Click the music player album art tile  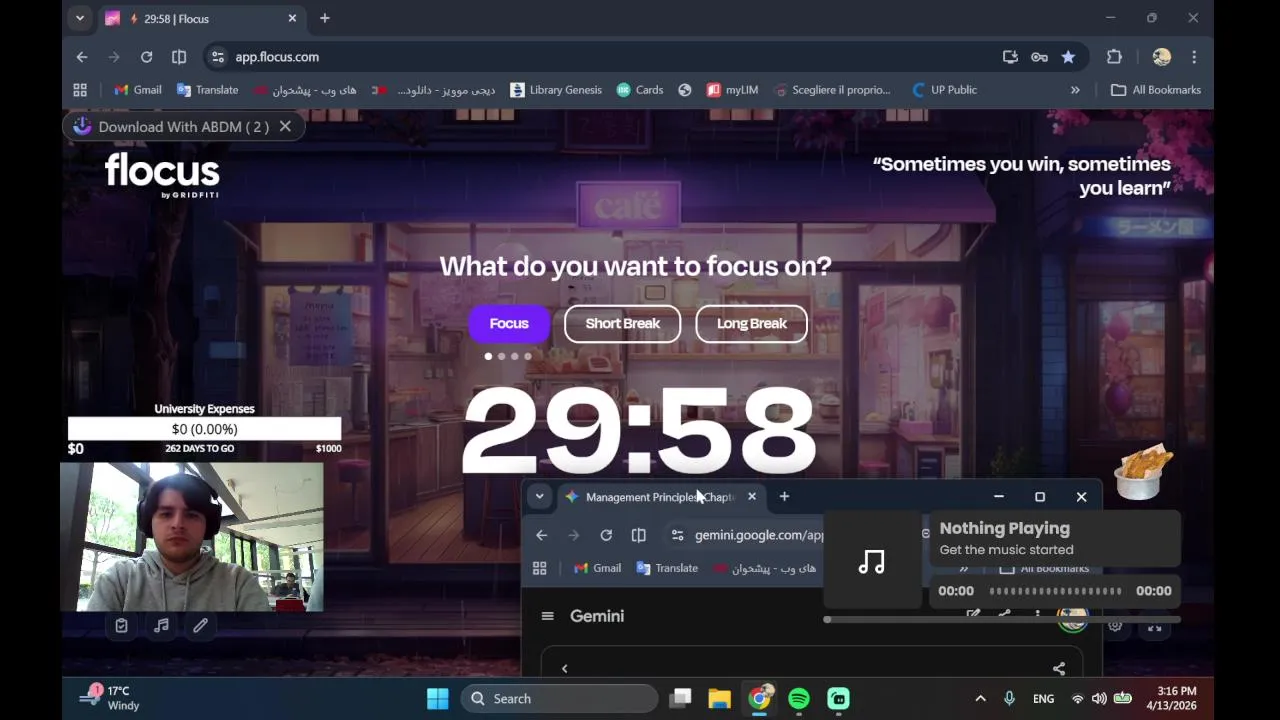[x=872, y=562]
